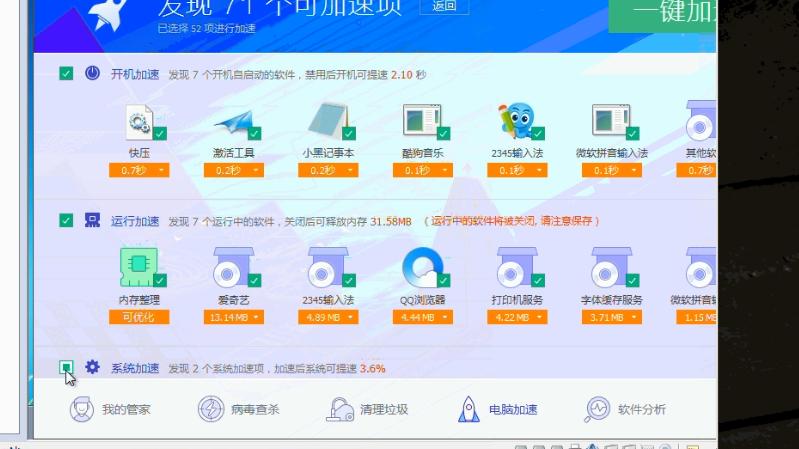This screenshot has width=799, height=449.
Task: Click the 2345输入法 icon in running row
Action: 327,267
